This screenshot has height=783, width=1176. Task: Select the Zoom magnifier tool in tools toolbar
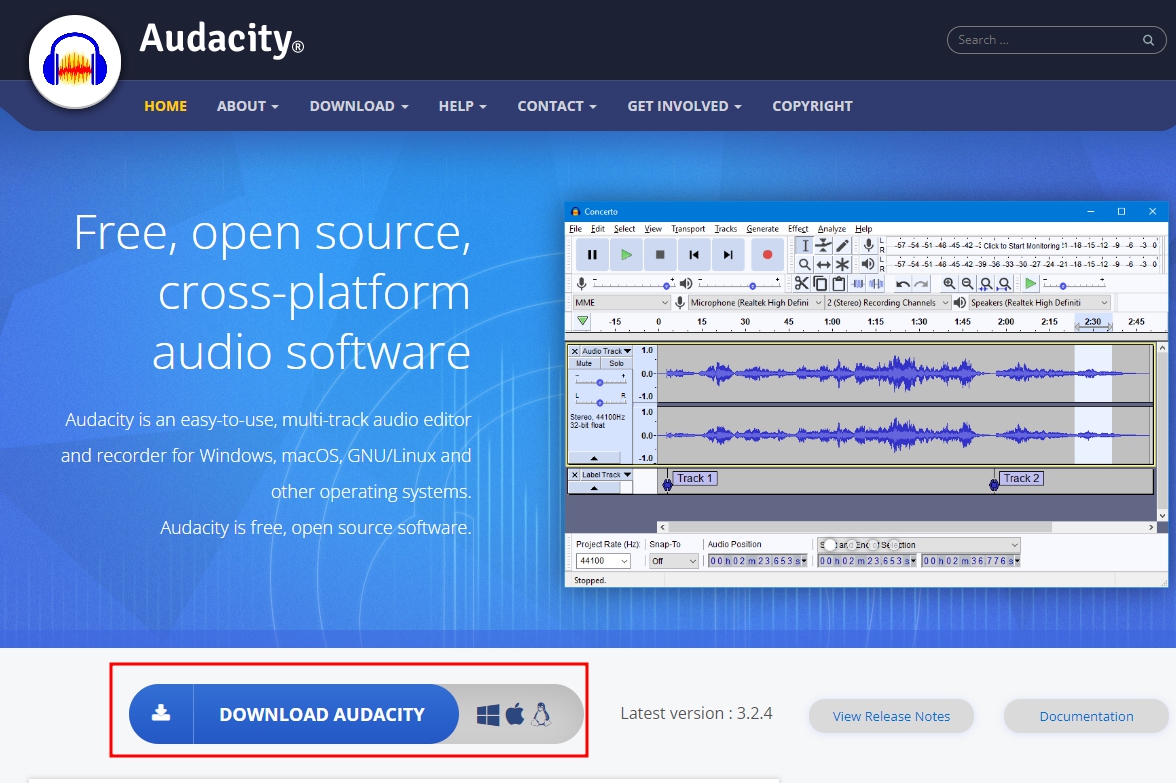pyautogui.click(x=805, y=264)
